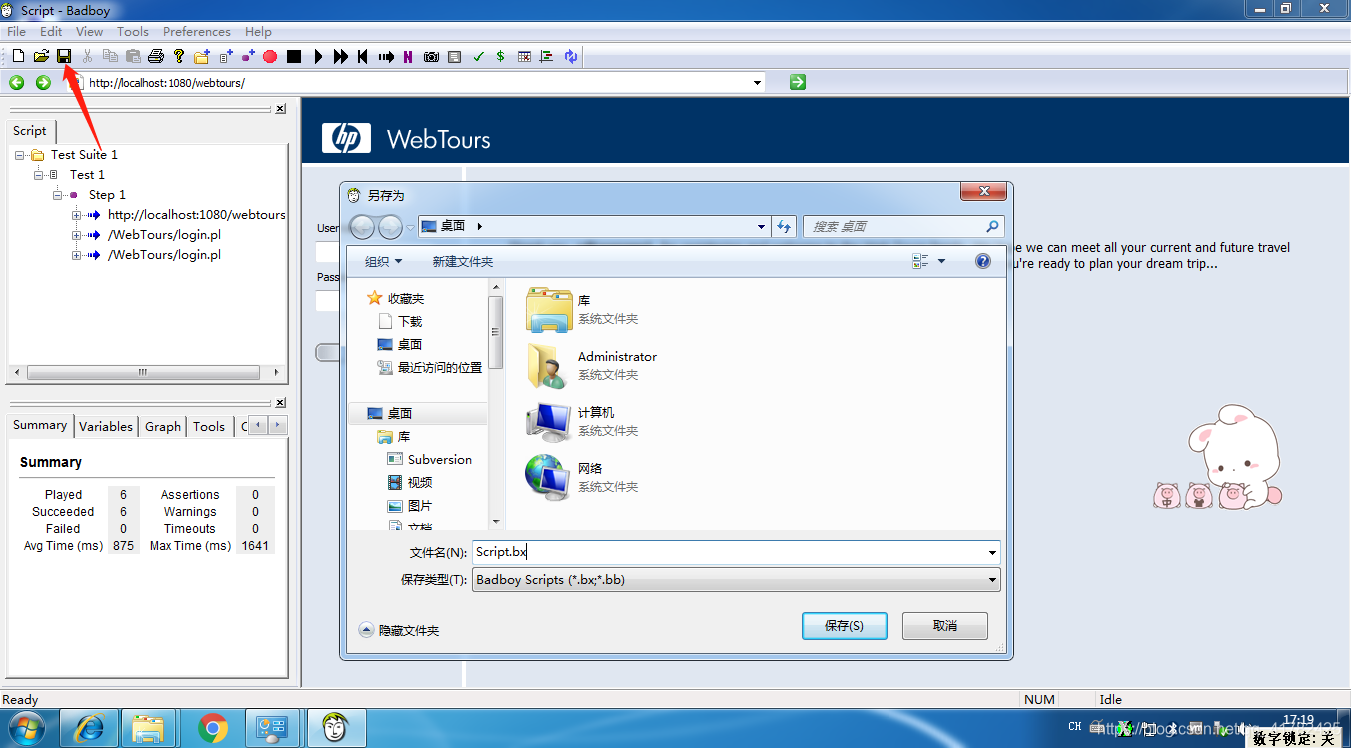The width and height of the screenshot is (1351, 748).
Task: Open the Edit menu
Action: point(51,31)
